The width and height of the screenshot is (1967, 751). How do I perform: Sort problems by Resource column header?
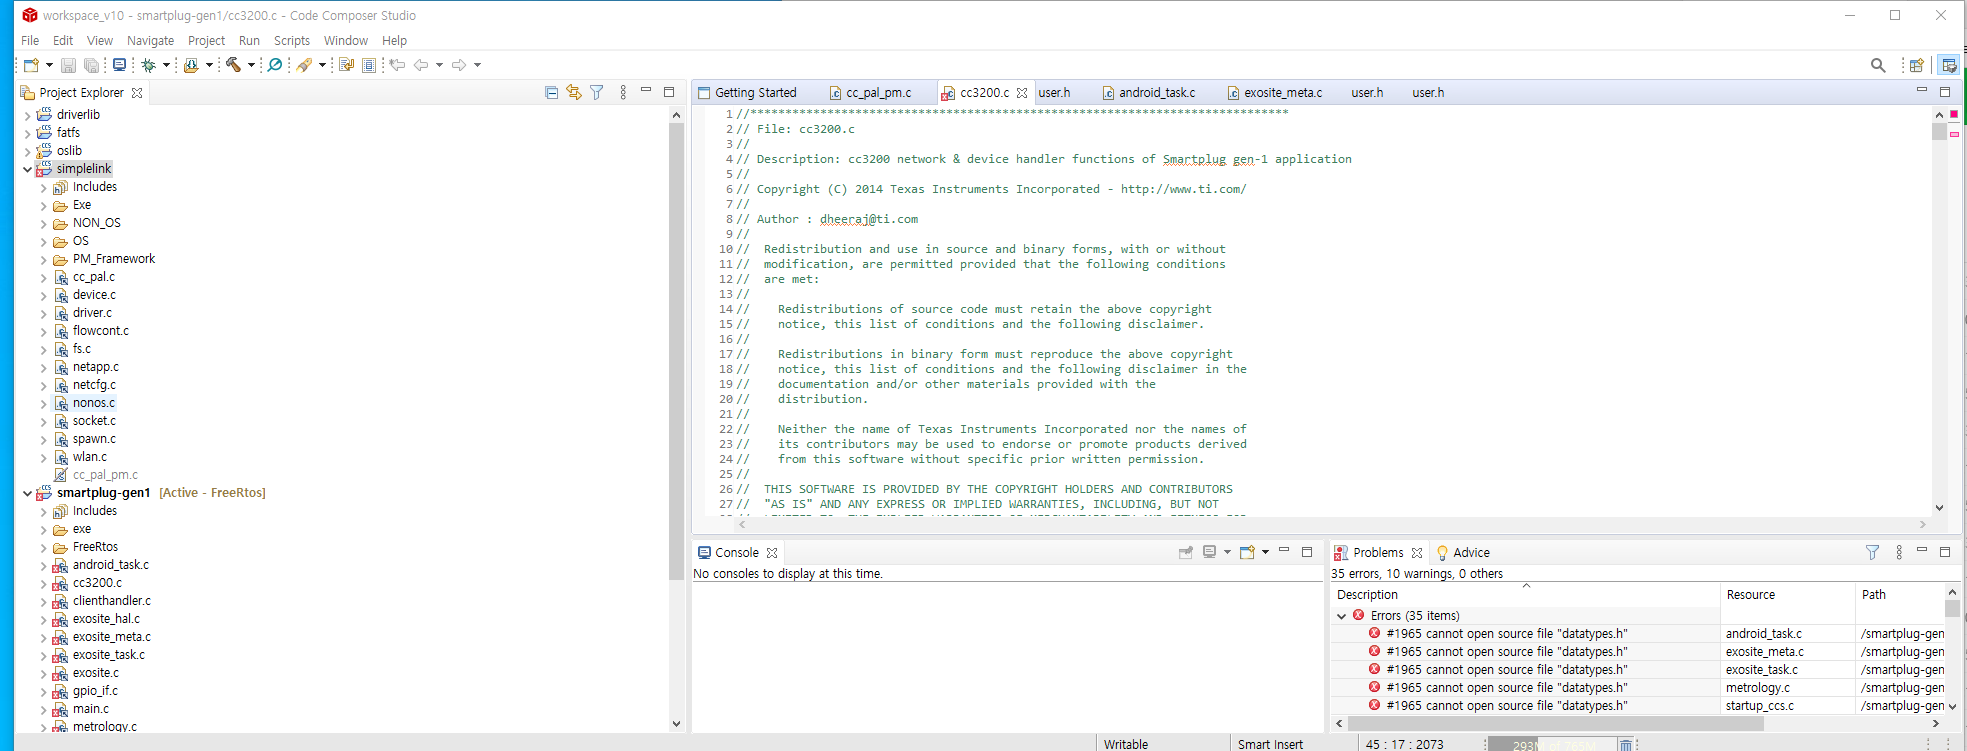point(1787,595)
